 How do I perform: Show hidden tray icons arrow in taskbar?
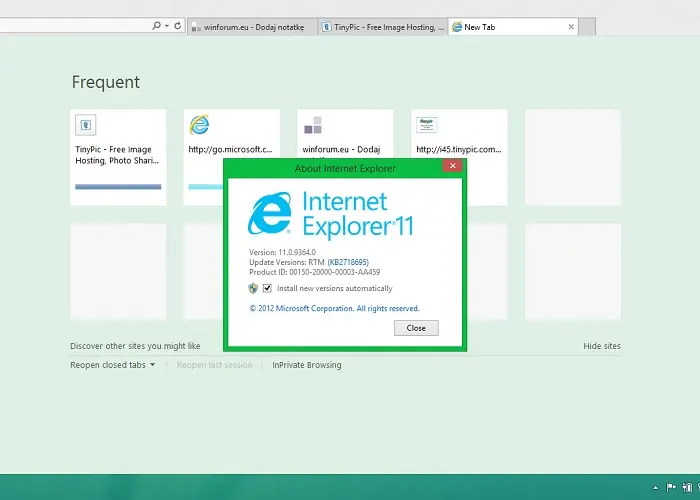tap(655, 488)
